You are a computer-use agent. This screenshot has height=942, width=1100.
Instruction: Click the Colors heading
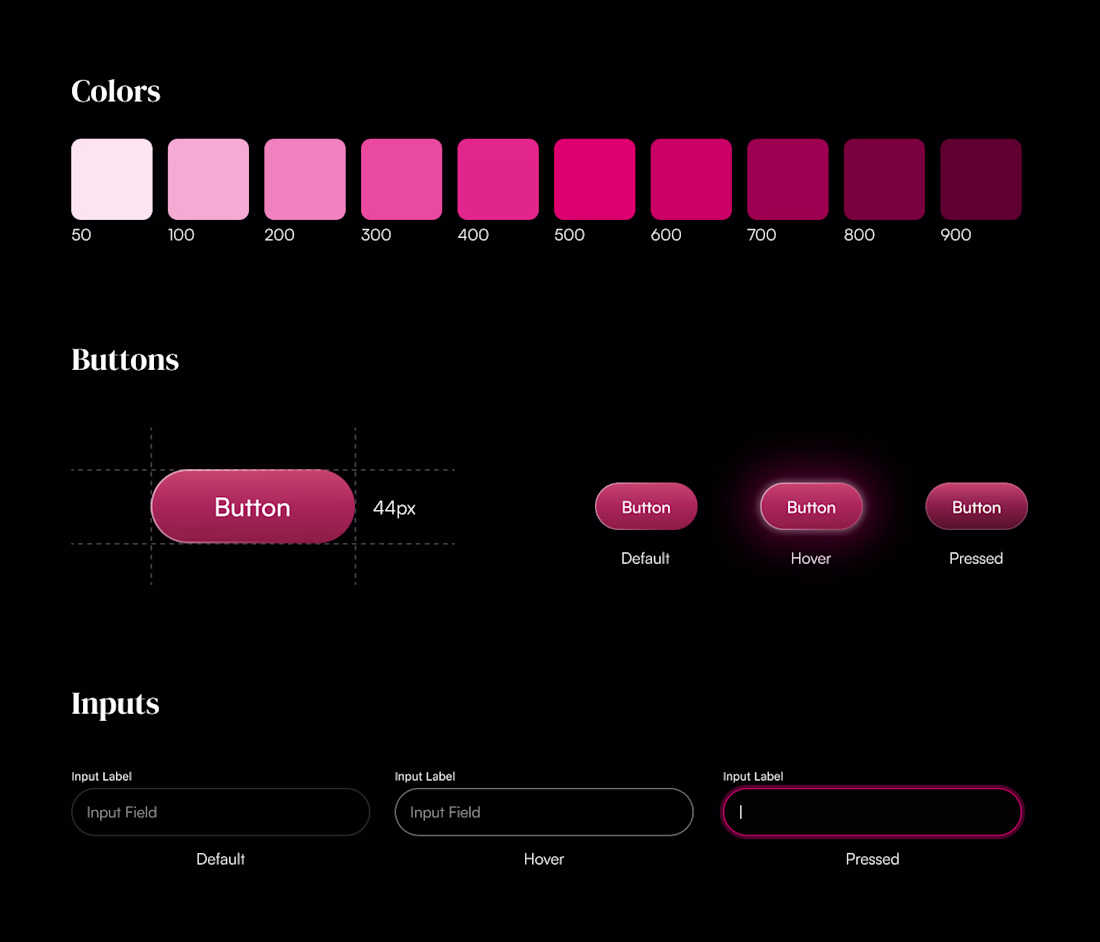[x=116, y=91]
